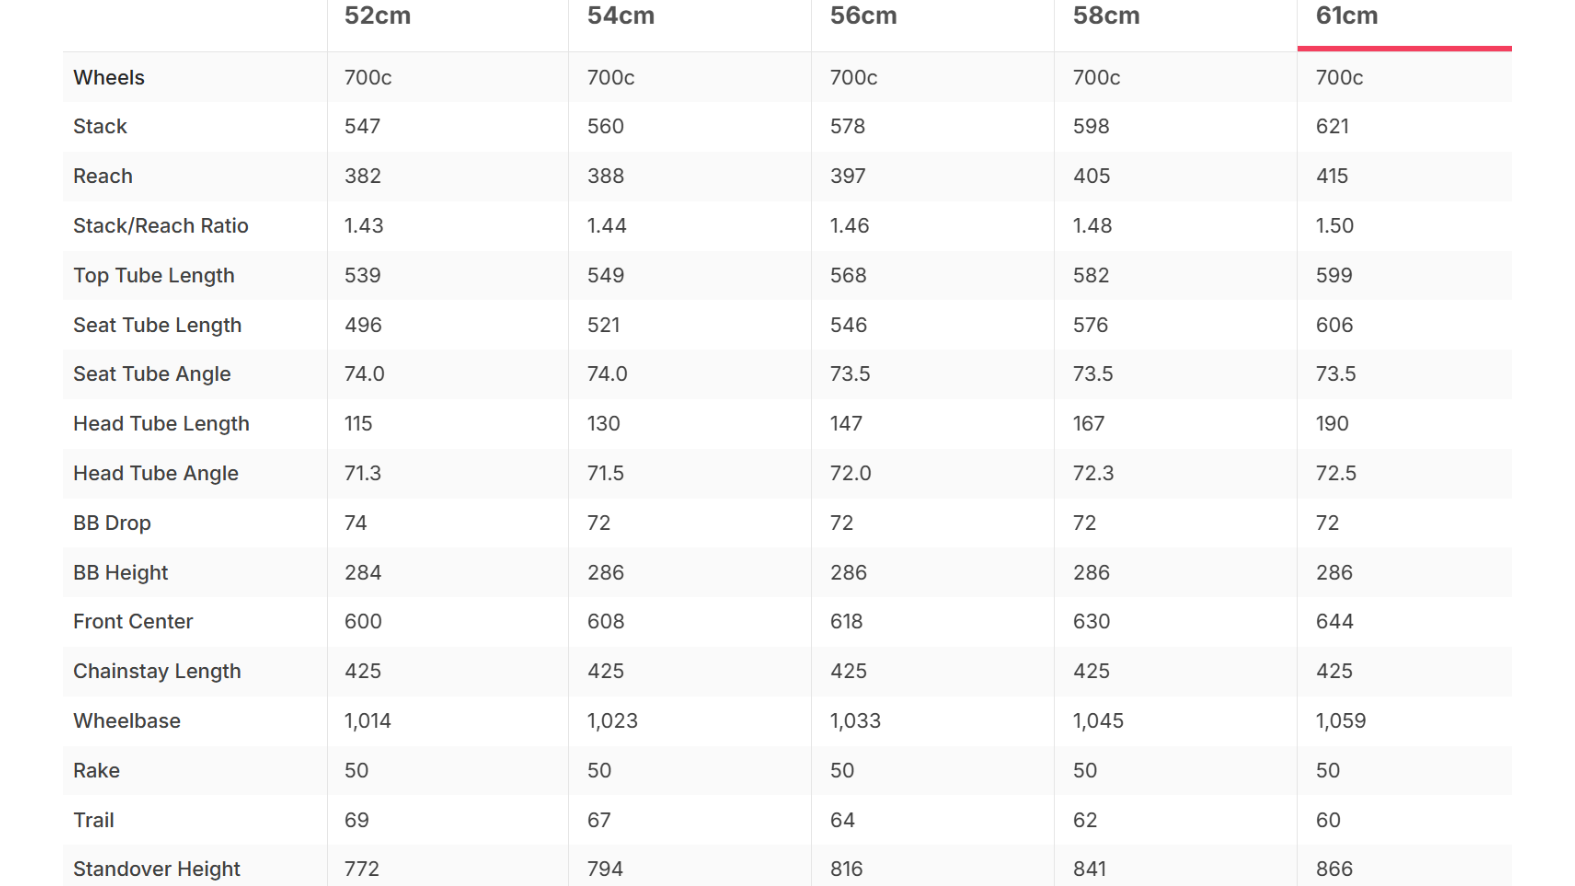Image resolution: width=1575 pixels, height=886 pixels.
Task: Click the Stack/Reach Ratio row label
Action: (161, 226)
